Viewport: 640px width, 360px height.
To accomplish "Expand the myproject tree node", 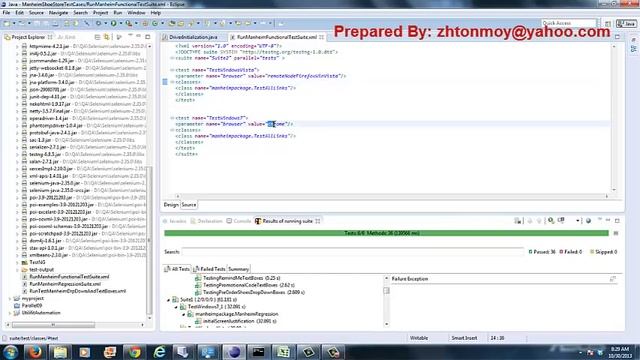I will (x=10, y=299).
